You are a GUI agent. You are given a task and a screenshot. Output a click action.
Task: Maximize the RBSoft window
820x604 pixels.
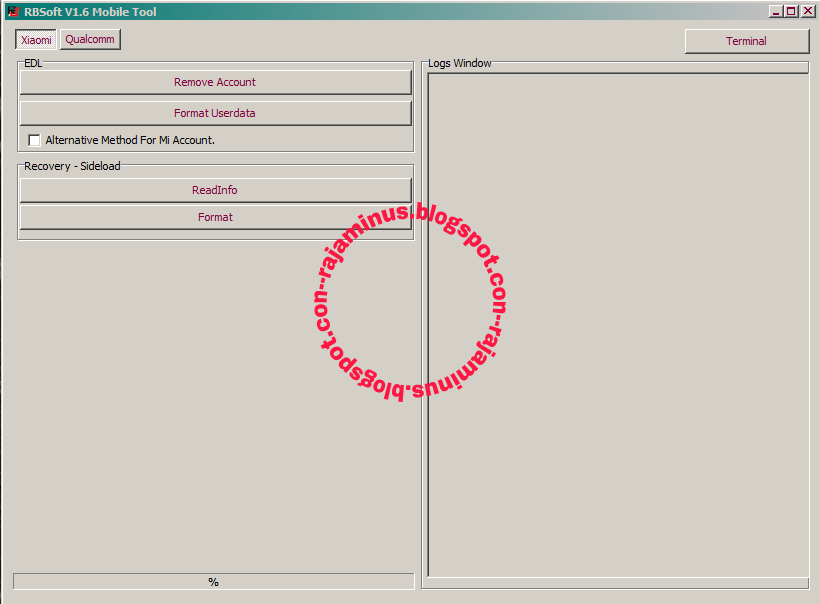[791, 12]
